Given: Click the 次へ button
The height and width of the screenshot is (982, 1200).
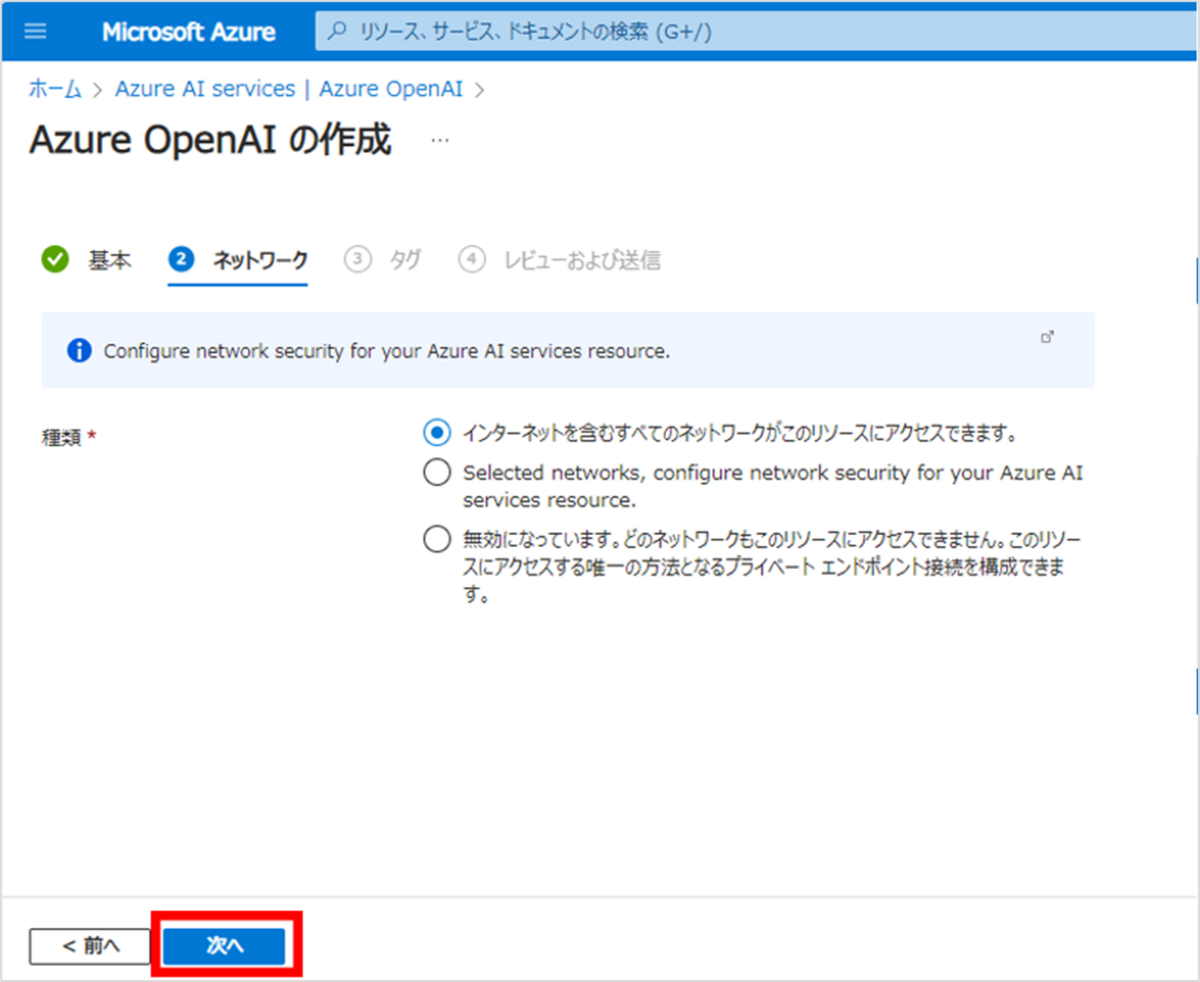Looking at the screenshot, I should pyautogui.click(x=225, y=946).
